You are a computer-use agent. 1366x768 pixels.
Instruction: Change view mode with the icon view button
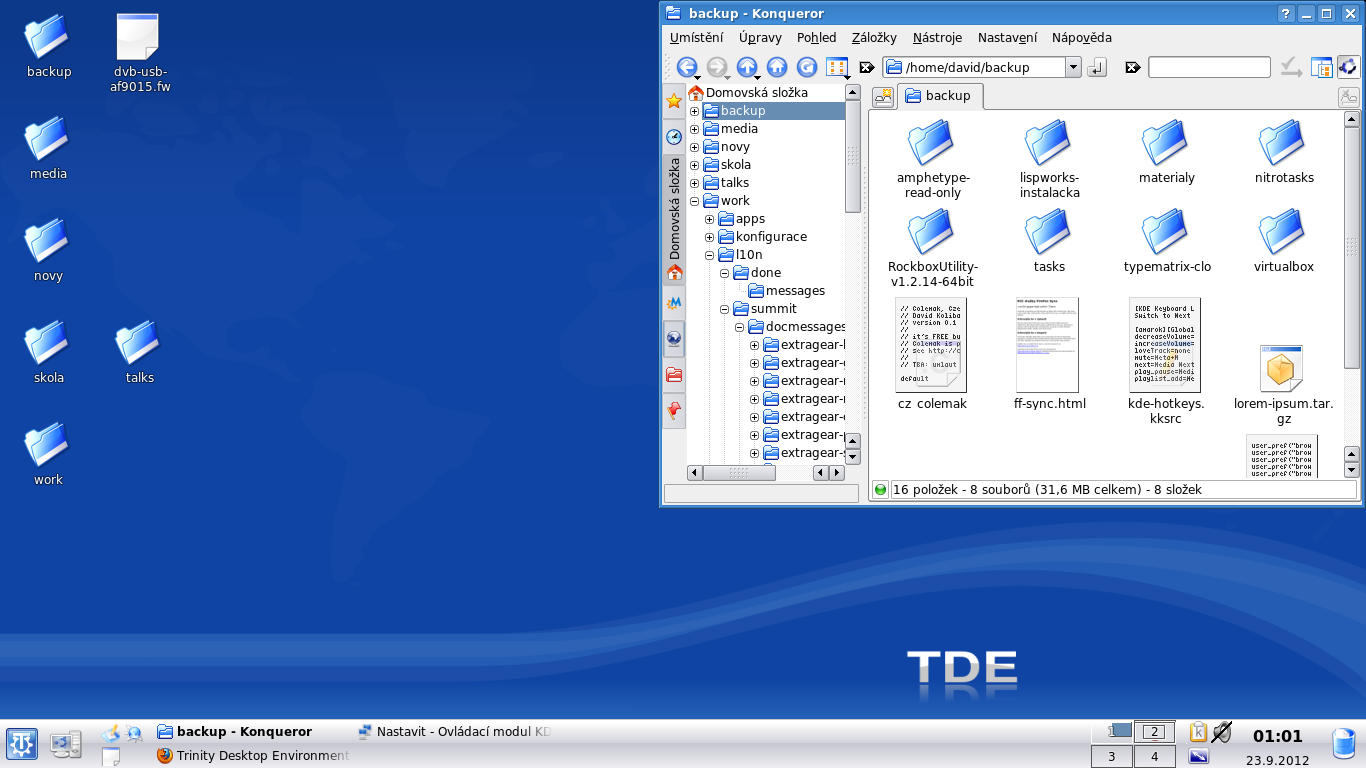click(837, 67)
